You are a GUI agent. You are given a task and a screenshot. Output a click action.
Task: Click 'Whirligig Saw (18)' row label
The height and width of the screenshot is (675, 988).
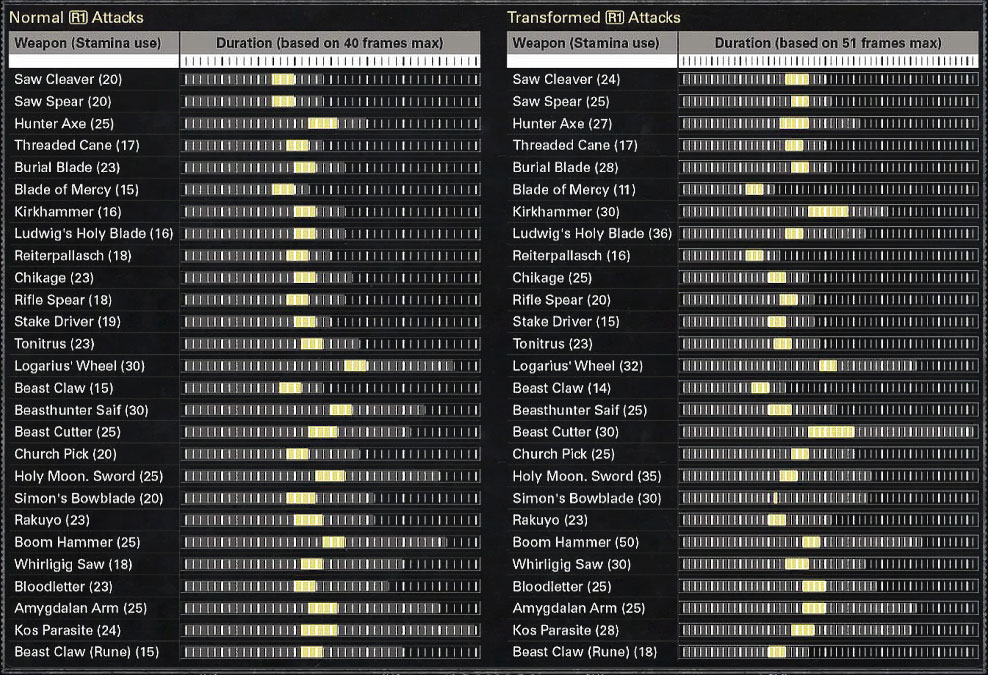pos(73,565)
